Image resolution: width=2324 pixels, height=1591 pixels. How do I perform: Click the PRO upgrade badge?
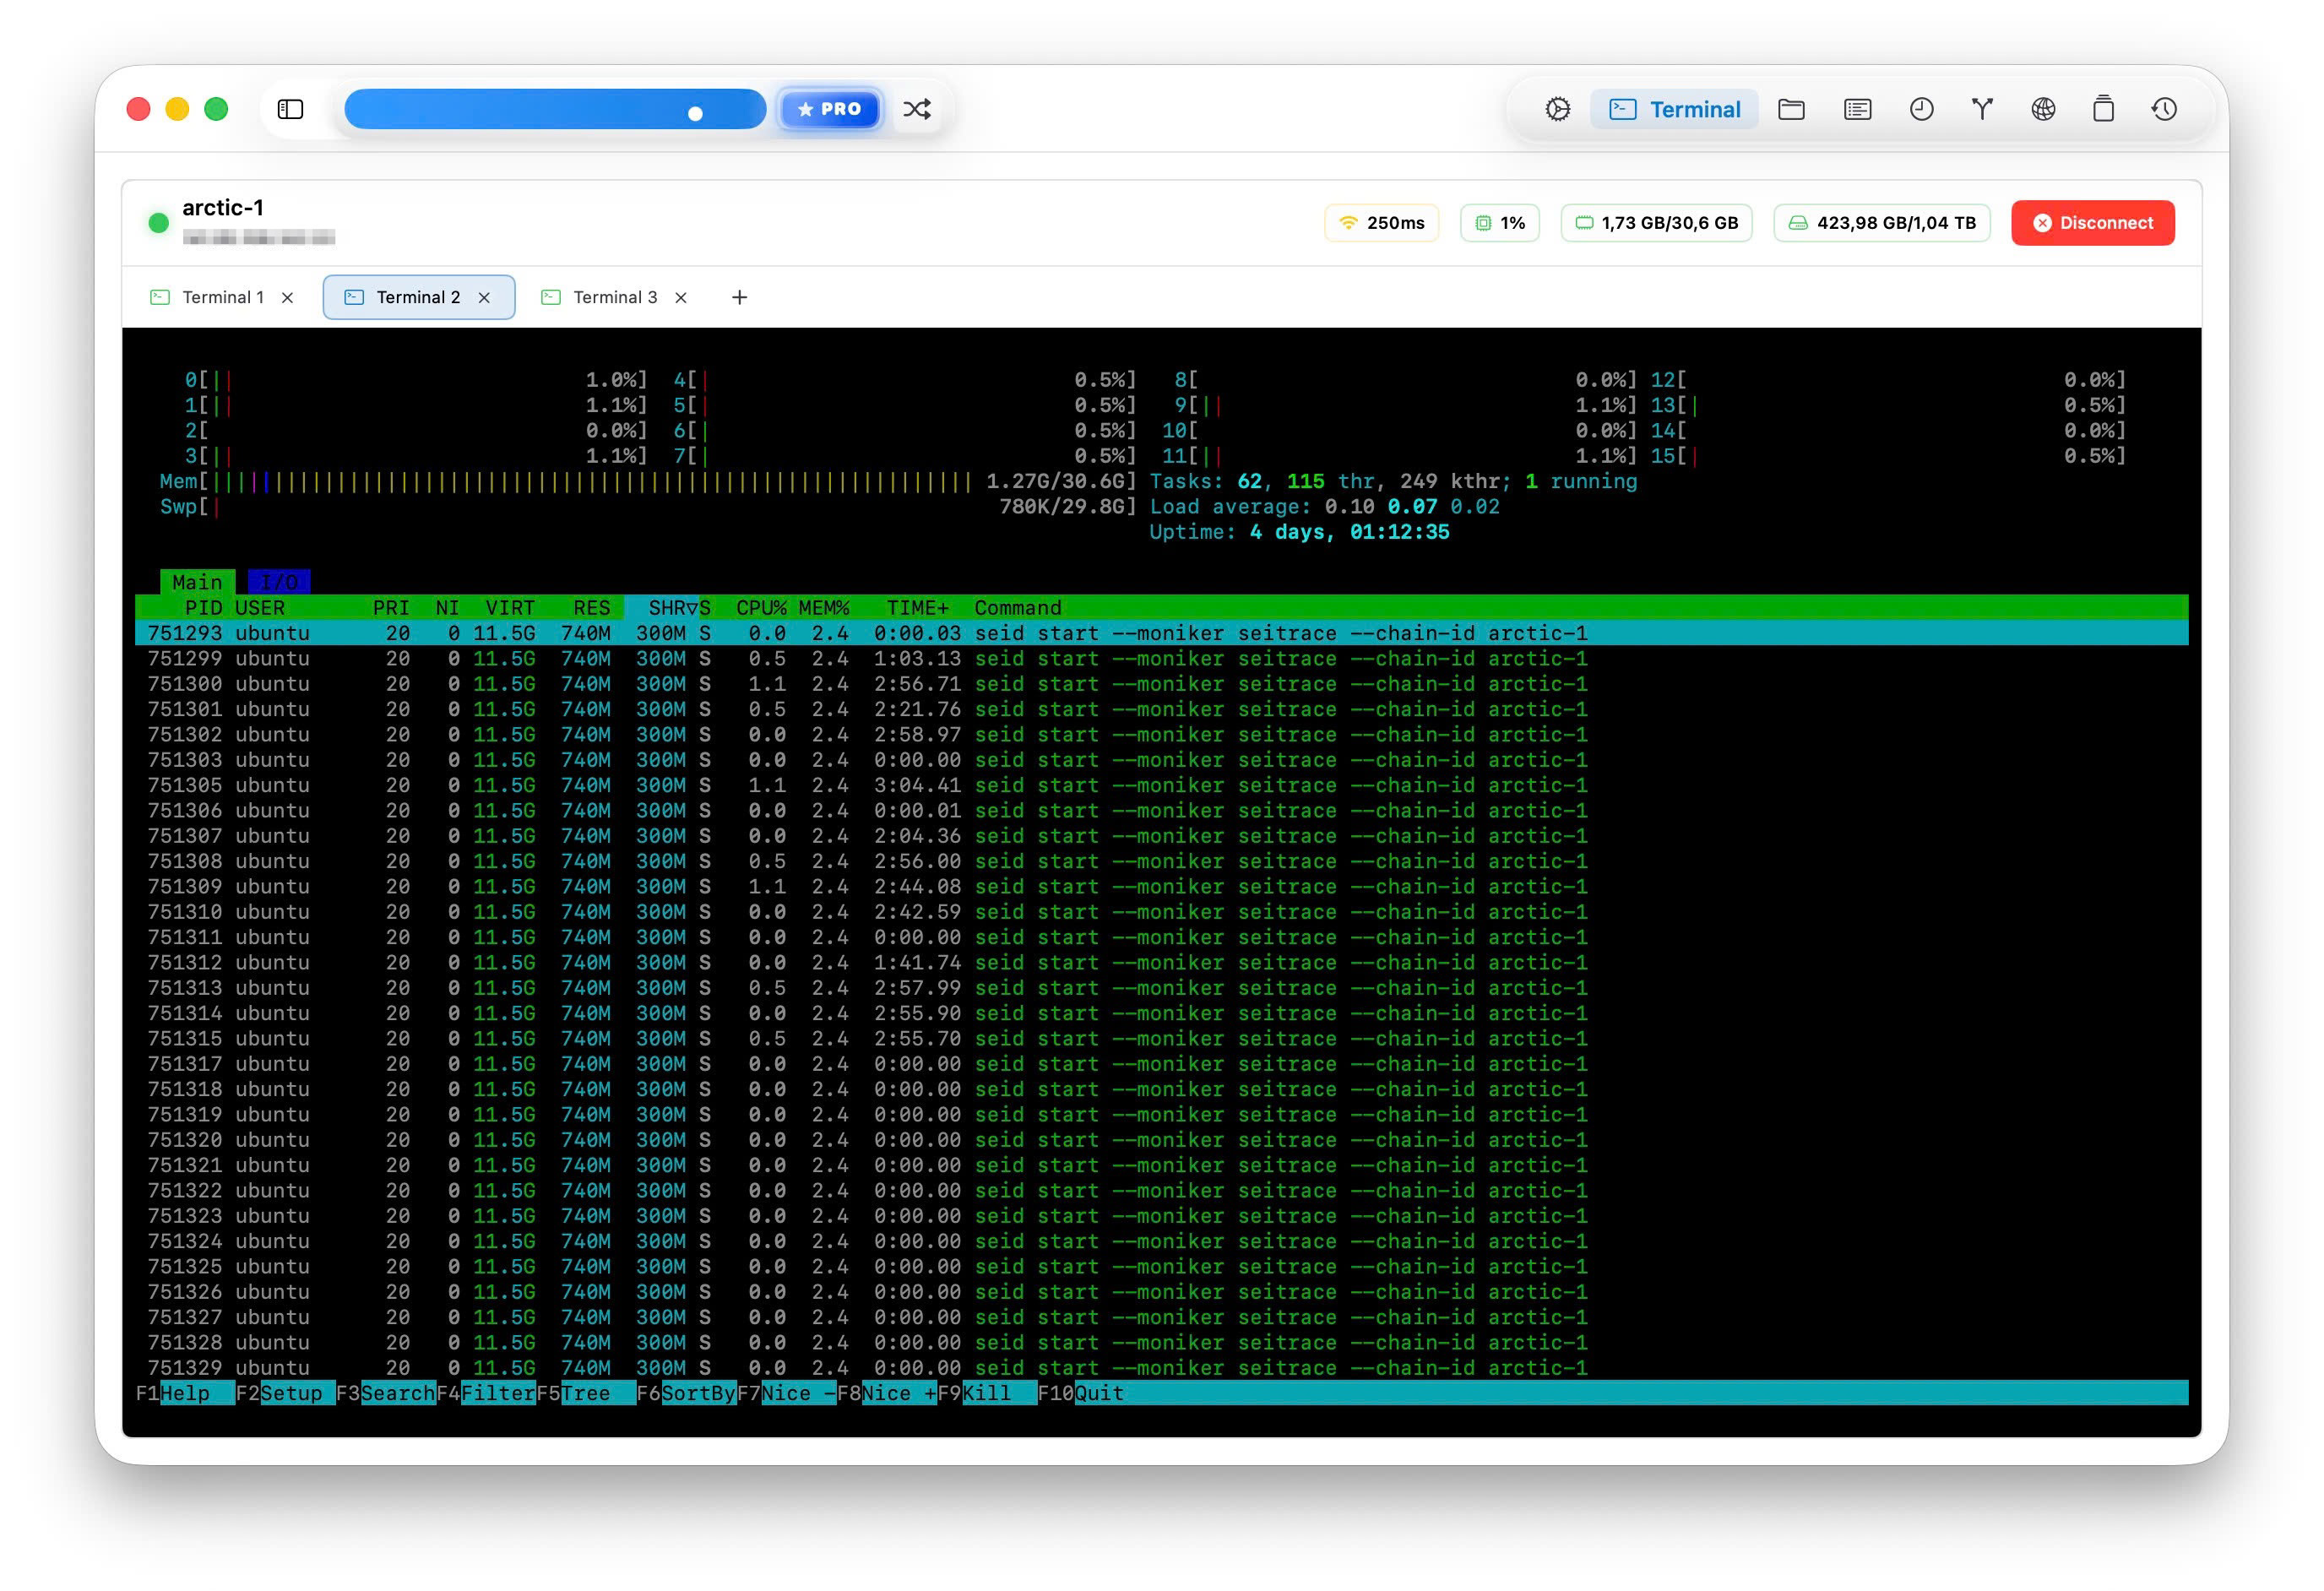coord(830,109)
